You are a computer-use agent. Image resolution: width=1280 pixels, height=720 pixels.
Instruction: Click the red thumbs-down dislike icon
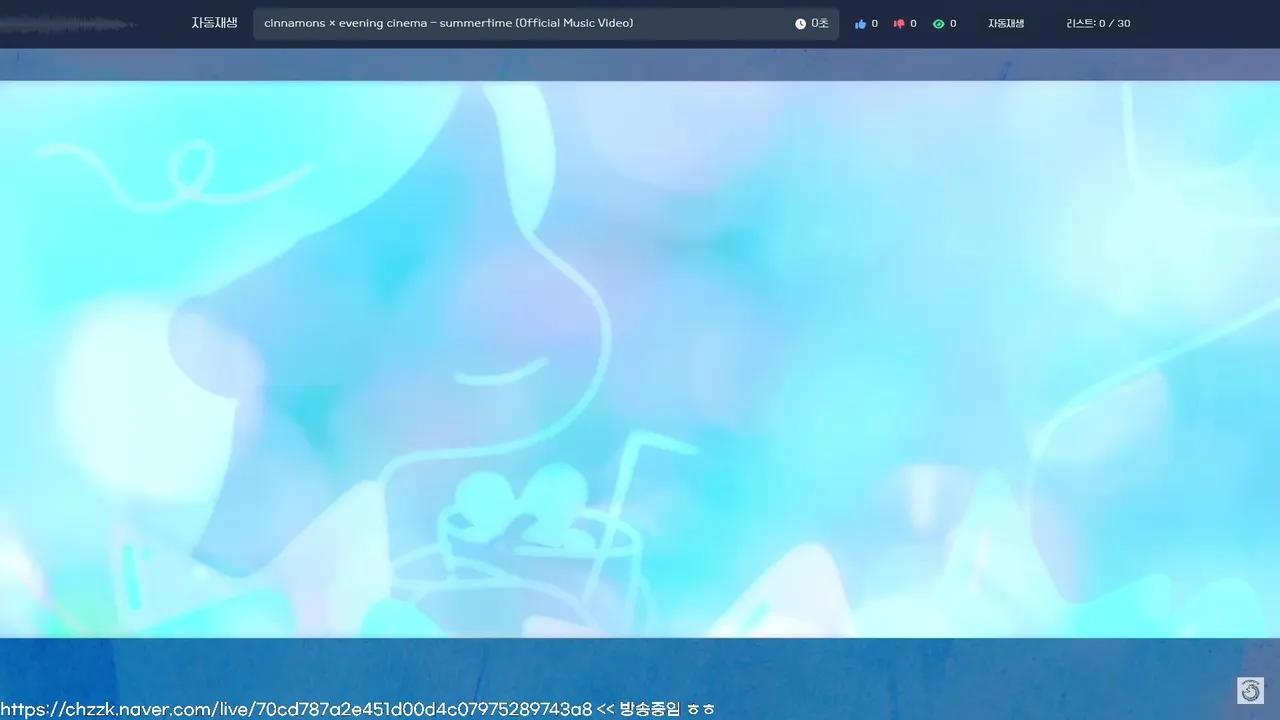click(x=899, y=24)
